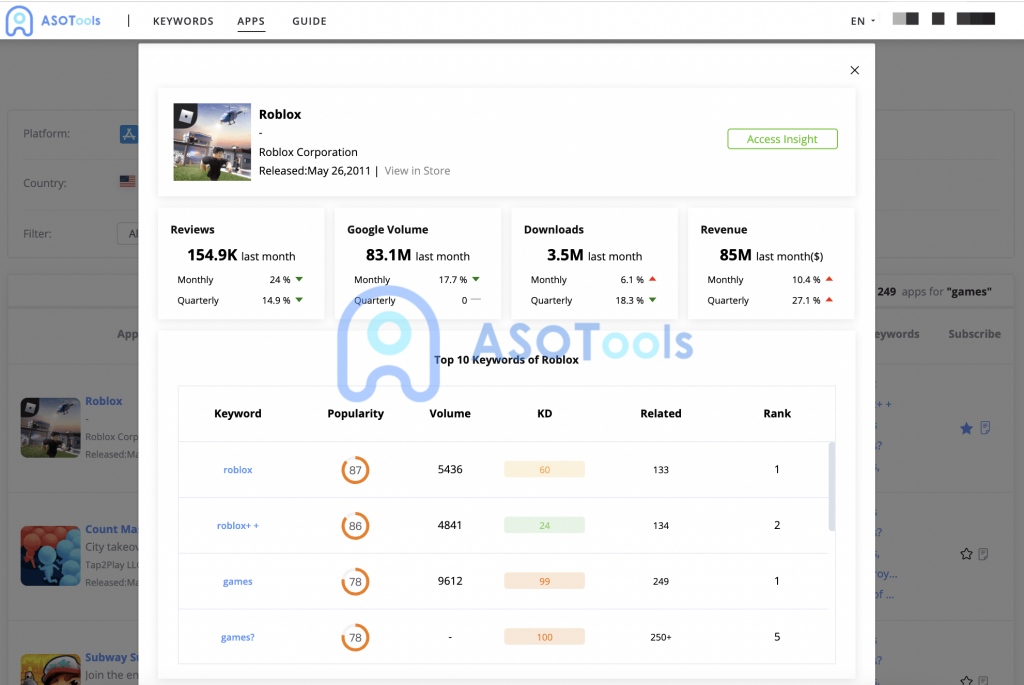Click the Revenue quarterly 27.1 % value
The image size is (1024, 685).
(x=806, y=300)
